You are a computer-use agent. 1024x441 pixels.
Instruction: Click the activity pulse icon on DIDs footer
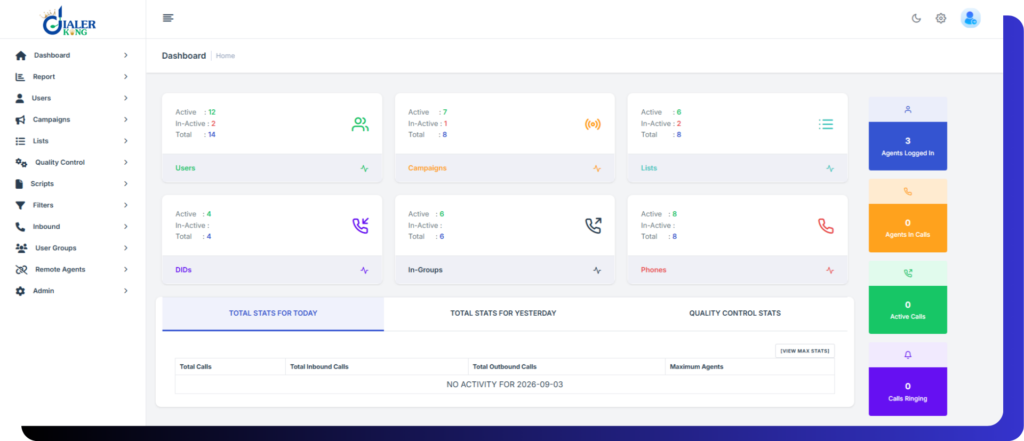pos(364,270)
